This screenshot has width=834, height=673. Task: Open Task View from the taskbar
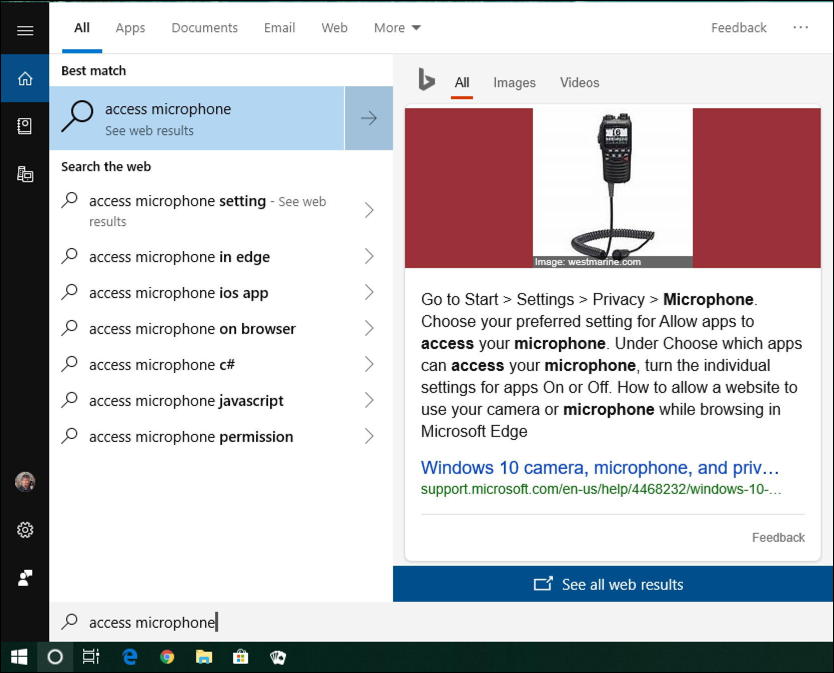point(92,657)
